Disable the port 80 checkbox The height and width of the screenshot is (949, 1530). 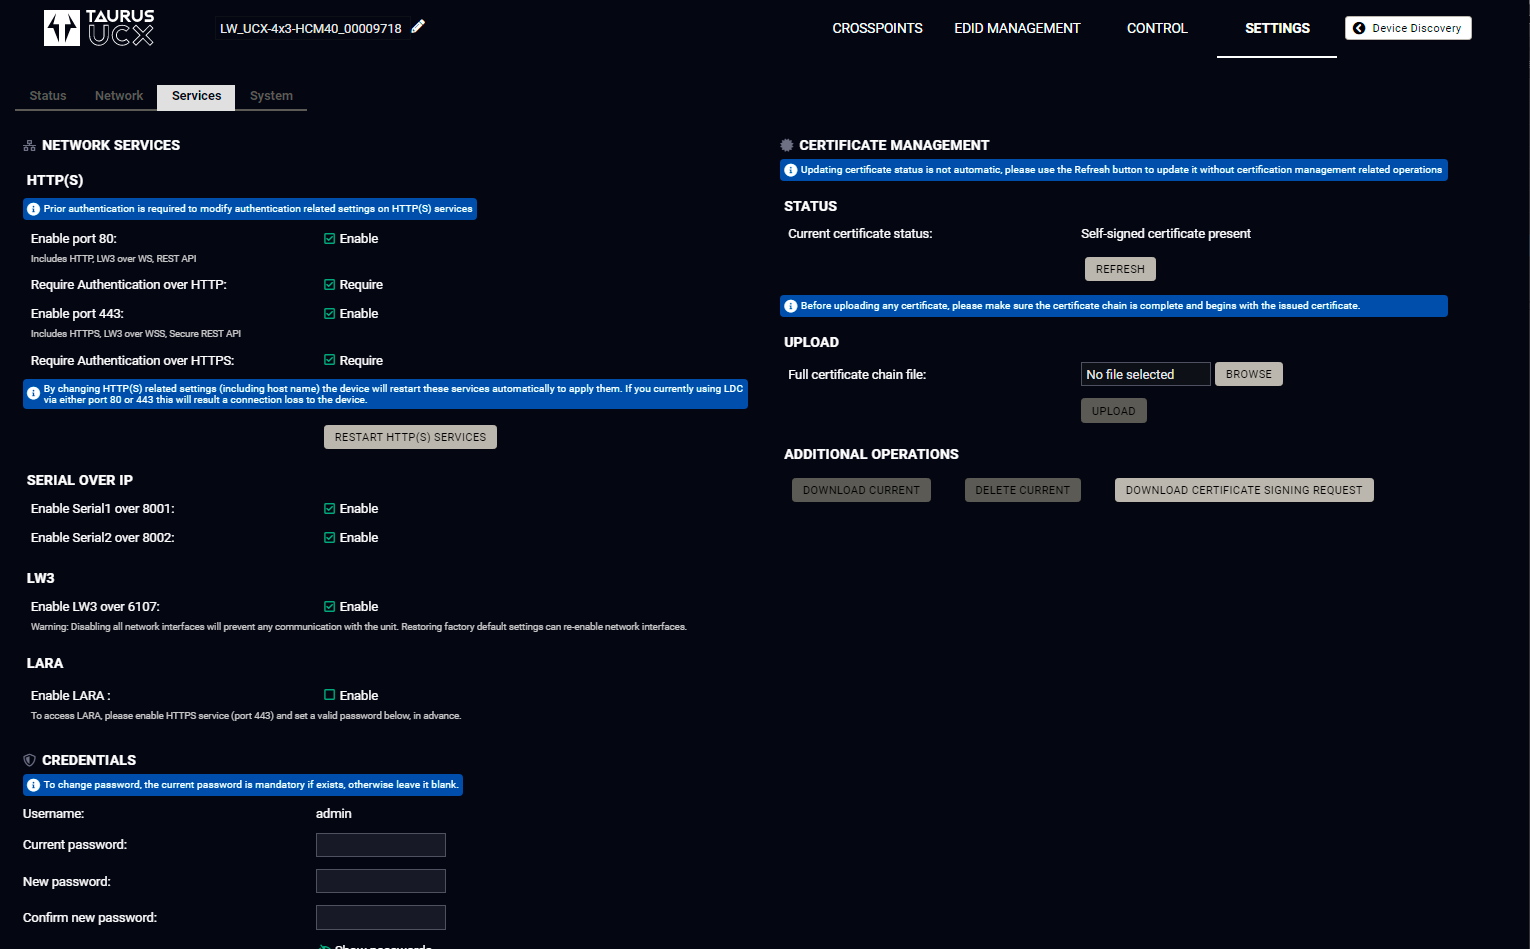(329, 239)
